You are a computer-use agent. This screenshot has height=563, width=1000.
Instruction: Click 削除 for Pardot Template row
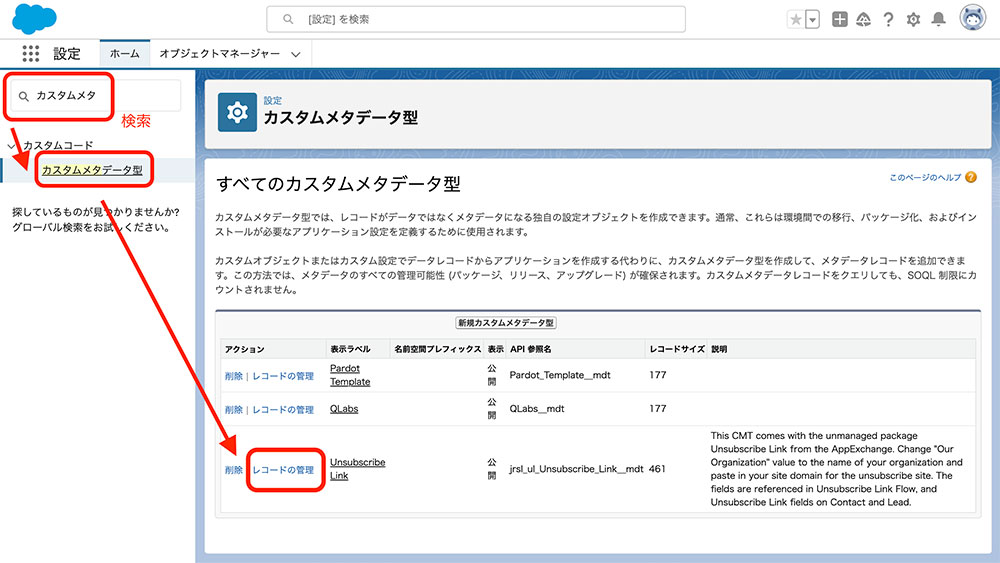click(233, 376)
